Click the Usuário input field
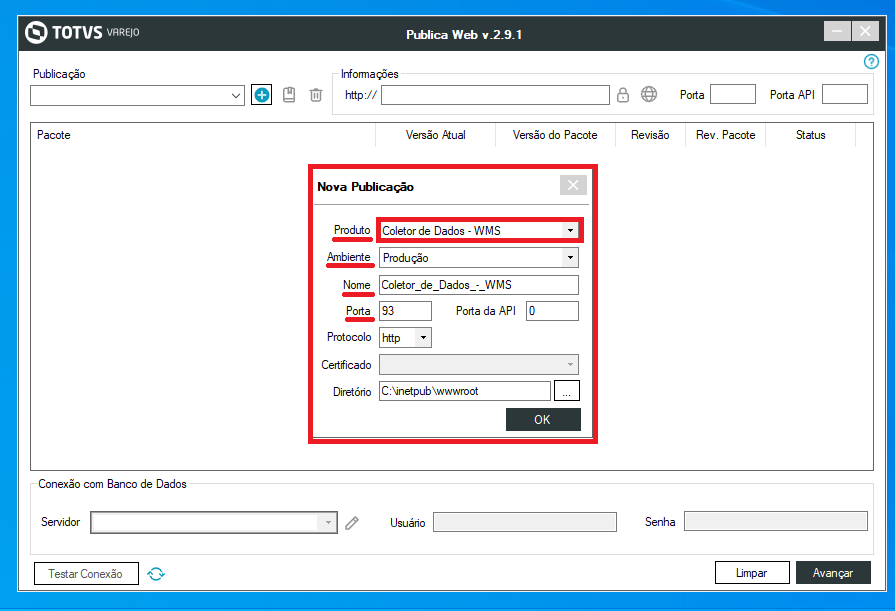The height and width of the screenshot is (611, 895). pyautogui.click(x=525, y=522)
